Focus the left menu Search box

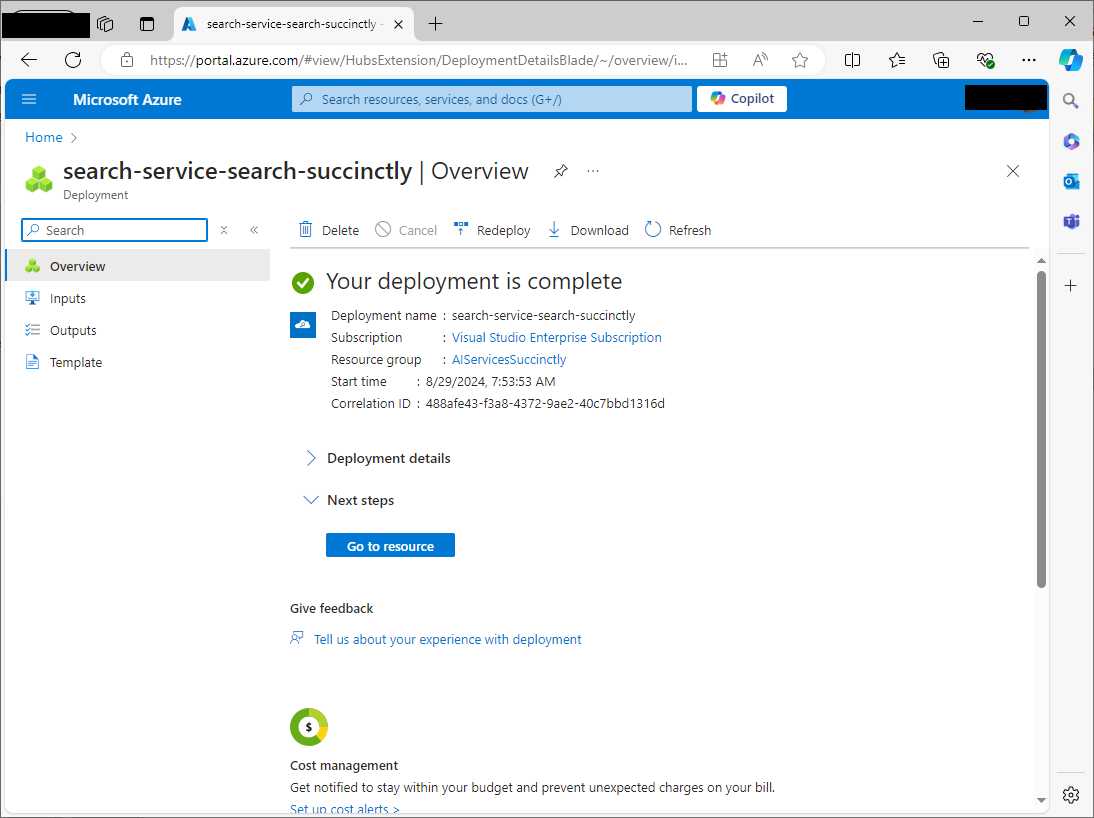pyautogui.click(x=114, y=230)
